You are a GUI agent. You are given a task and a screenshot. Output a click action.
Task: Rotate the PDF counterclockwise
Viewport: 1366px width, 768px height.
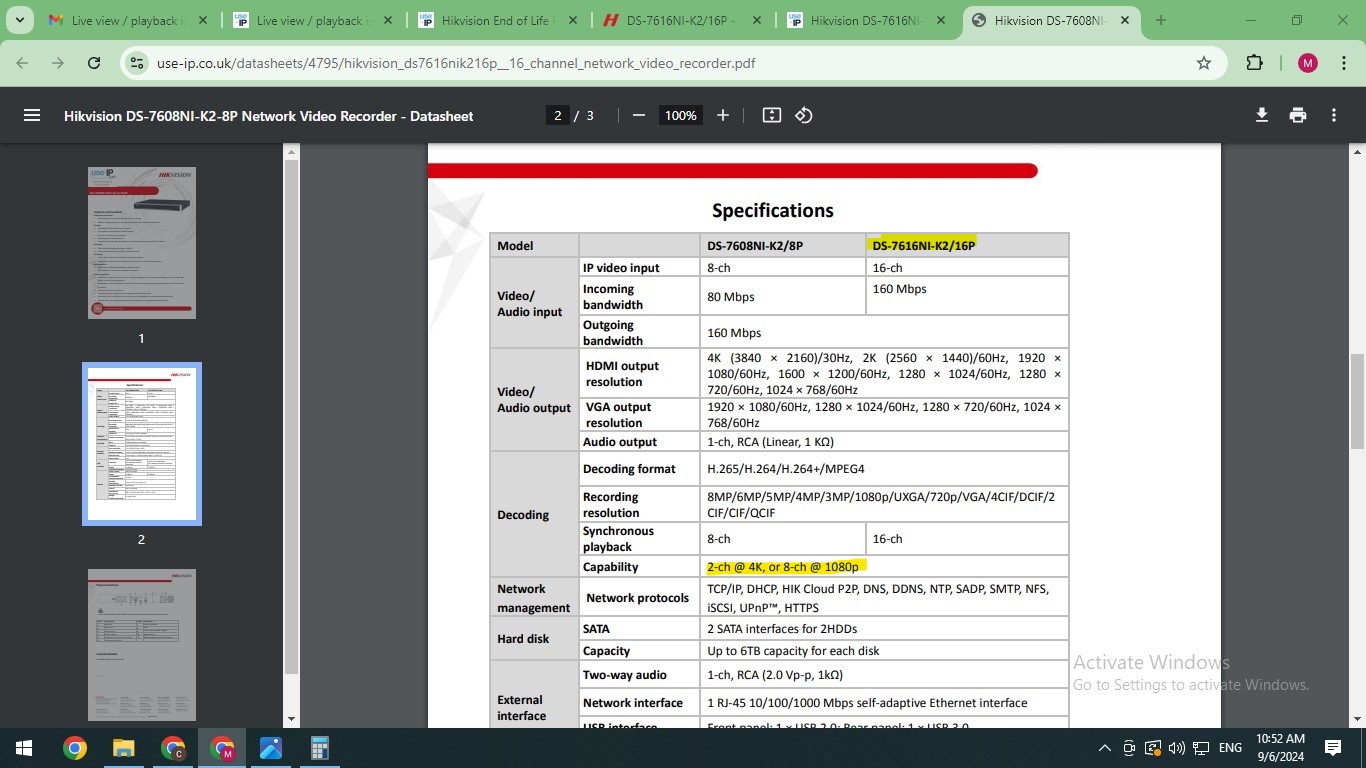tap(804, 115)
